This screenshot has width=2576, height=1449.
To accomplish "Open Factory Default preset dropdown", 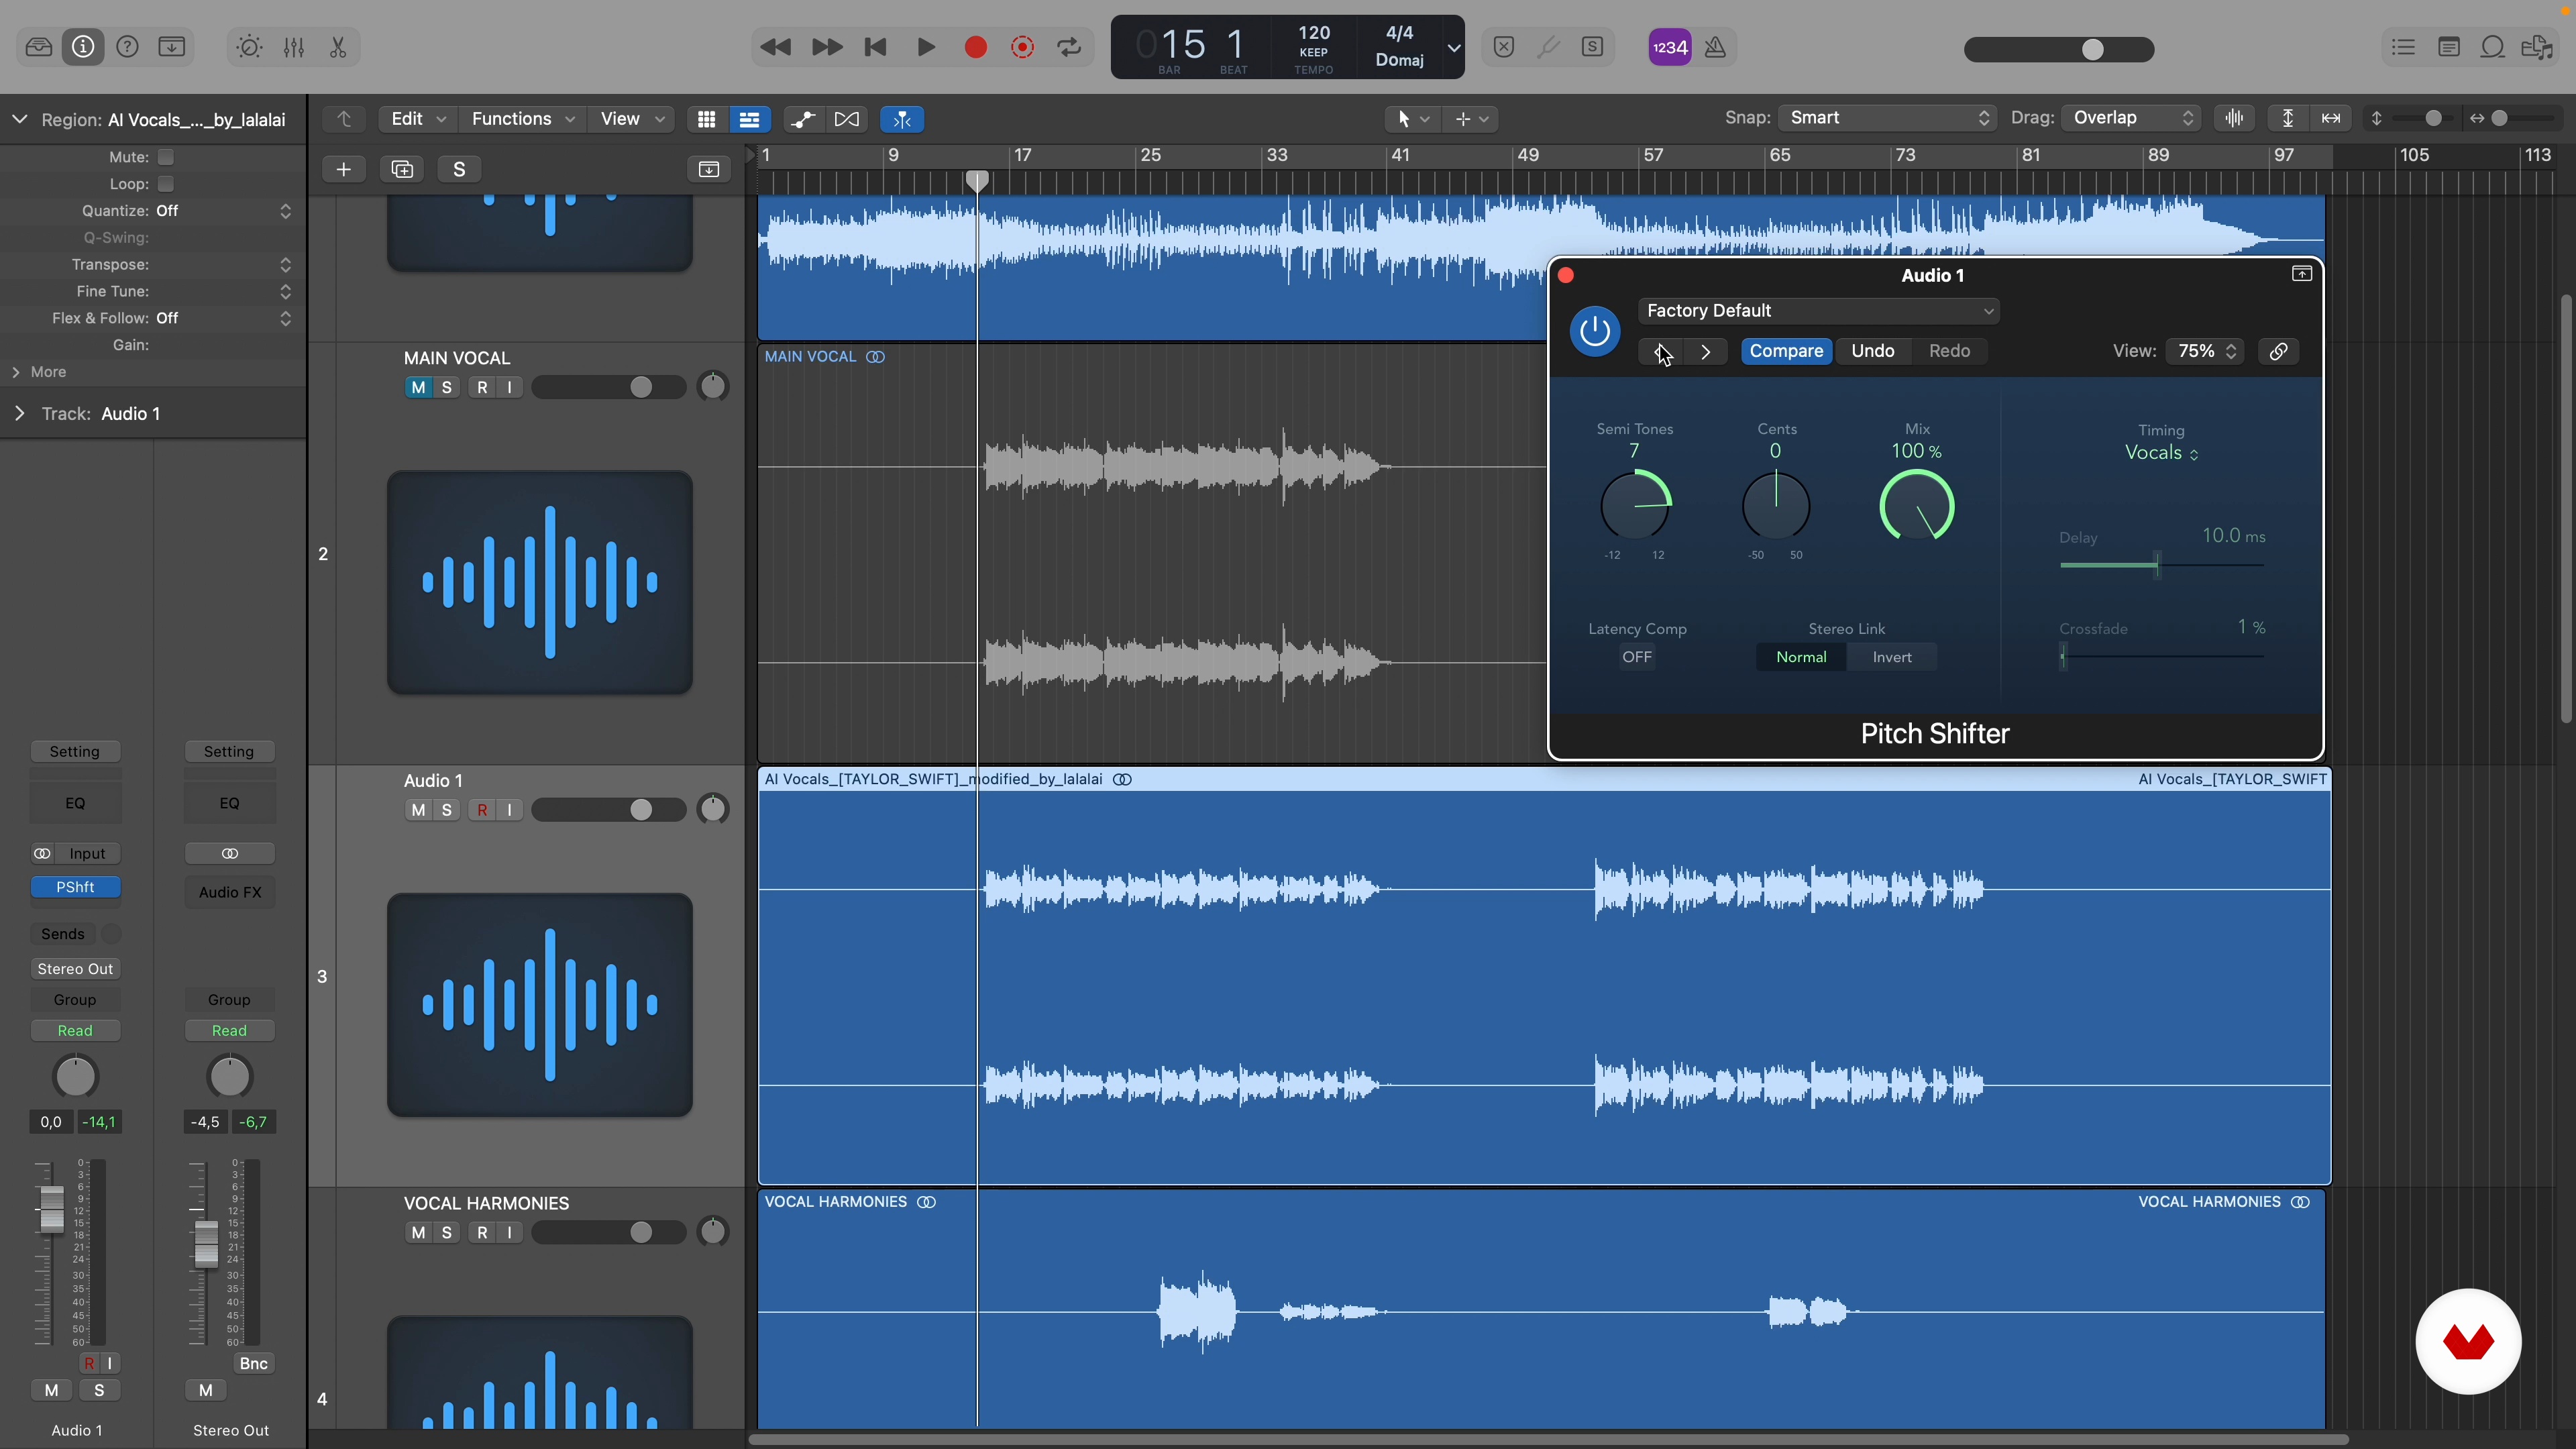I will point(1819,311).
